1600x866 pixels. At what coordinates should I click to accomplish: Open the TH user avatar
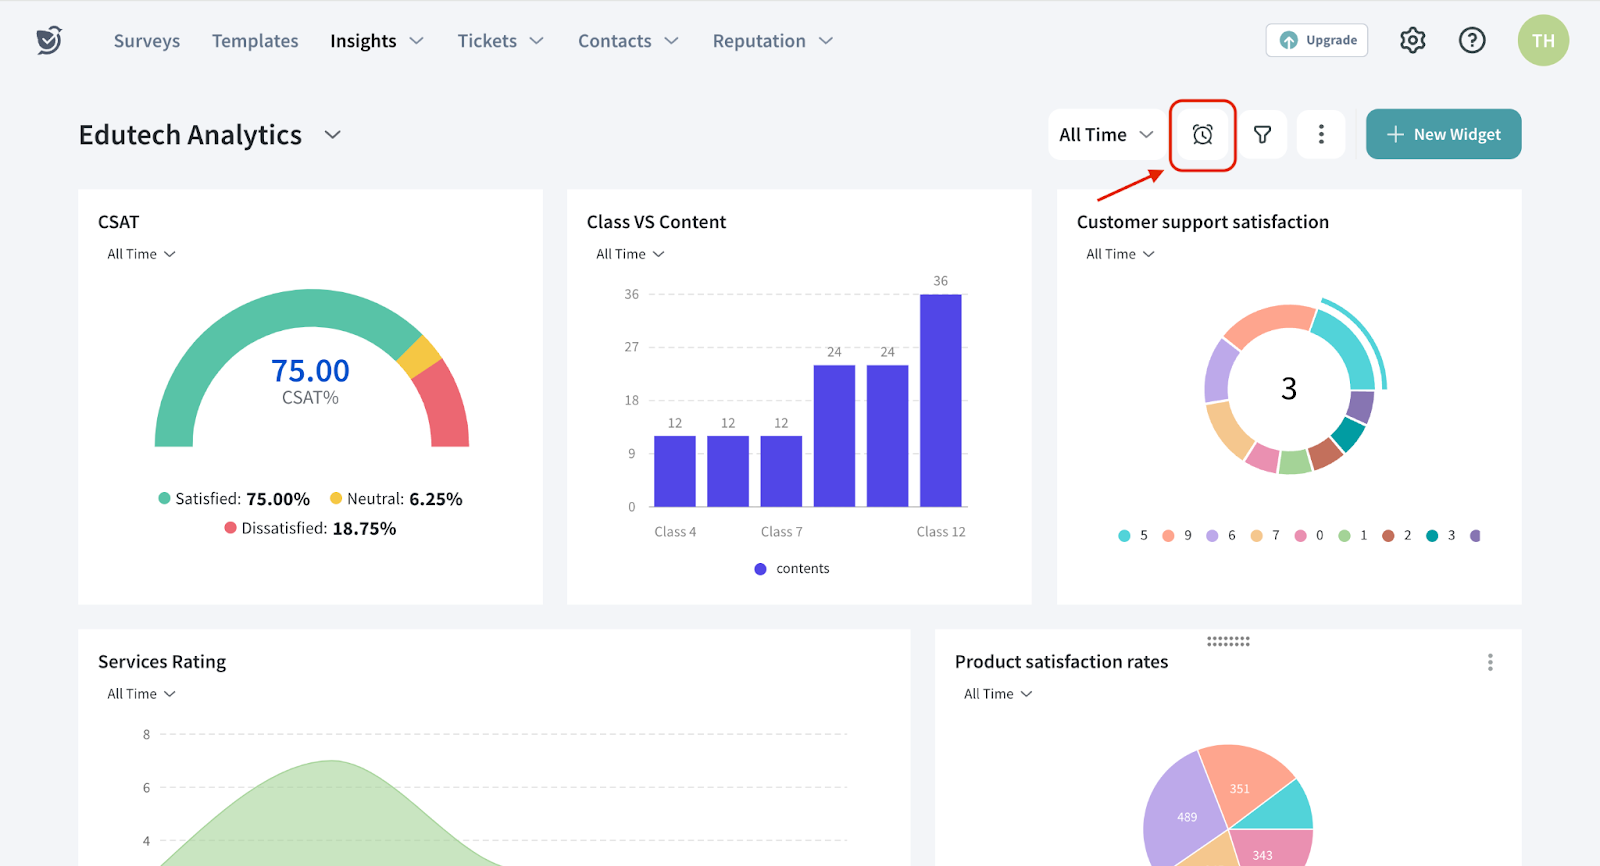(x=1542, y=41)
